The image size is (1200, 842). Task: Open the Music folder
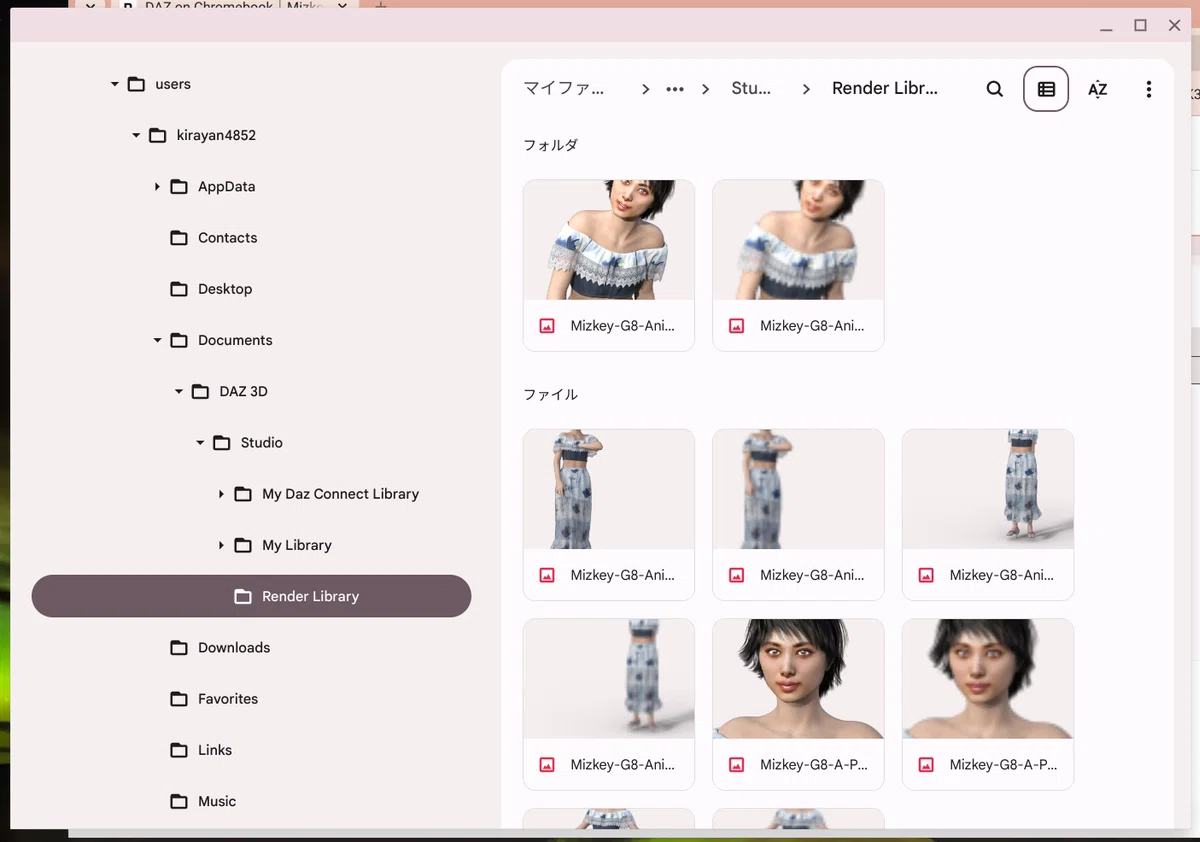[251, 801]
